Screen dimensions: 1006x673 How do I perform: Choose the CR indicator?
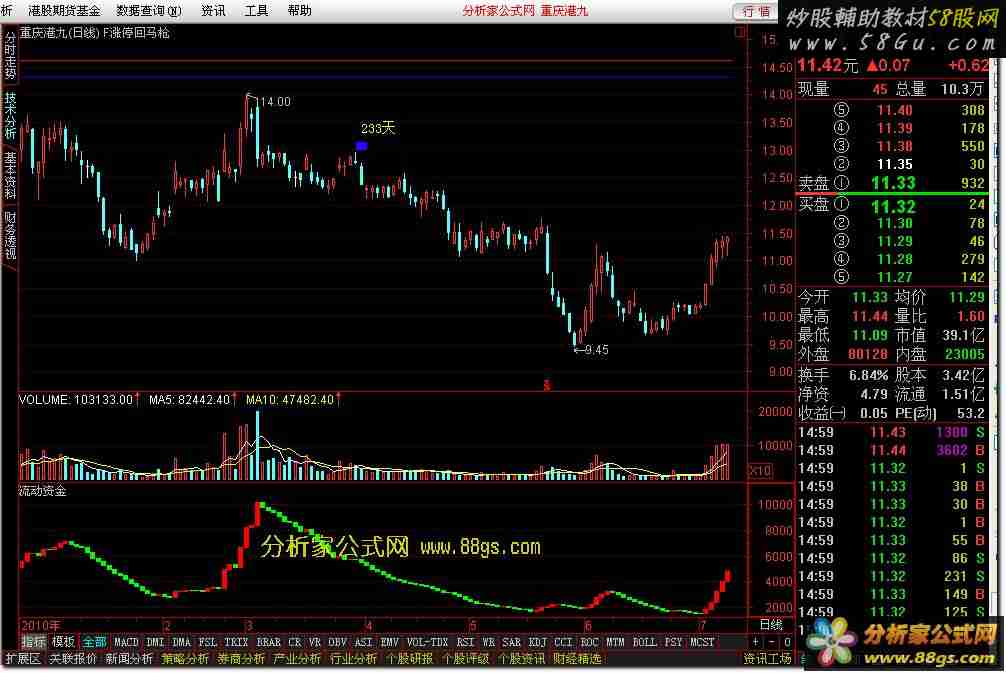point(294,642)
